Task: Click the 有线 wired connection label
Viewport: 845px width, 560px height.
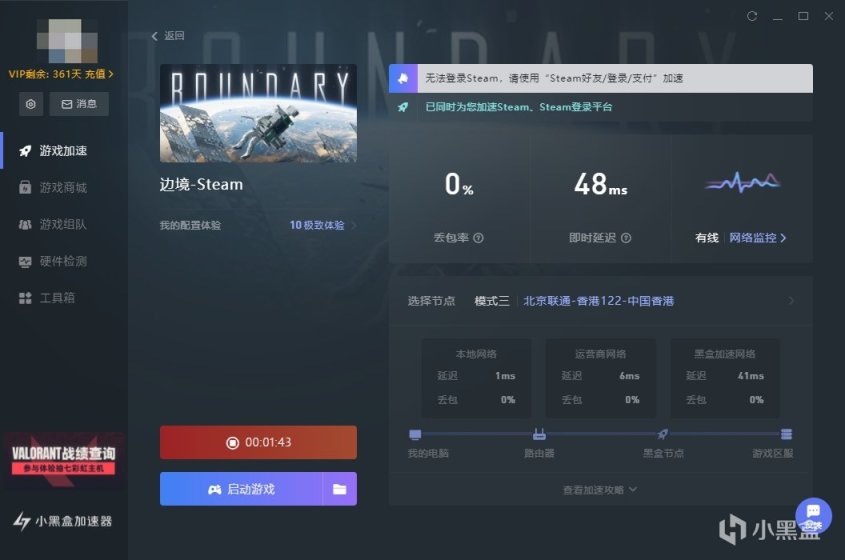Action: point(707,238)
